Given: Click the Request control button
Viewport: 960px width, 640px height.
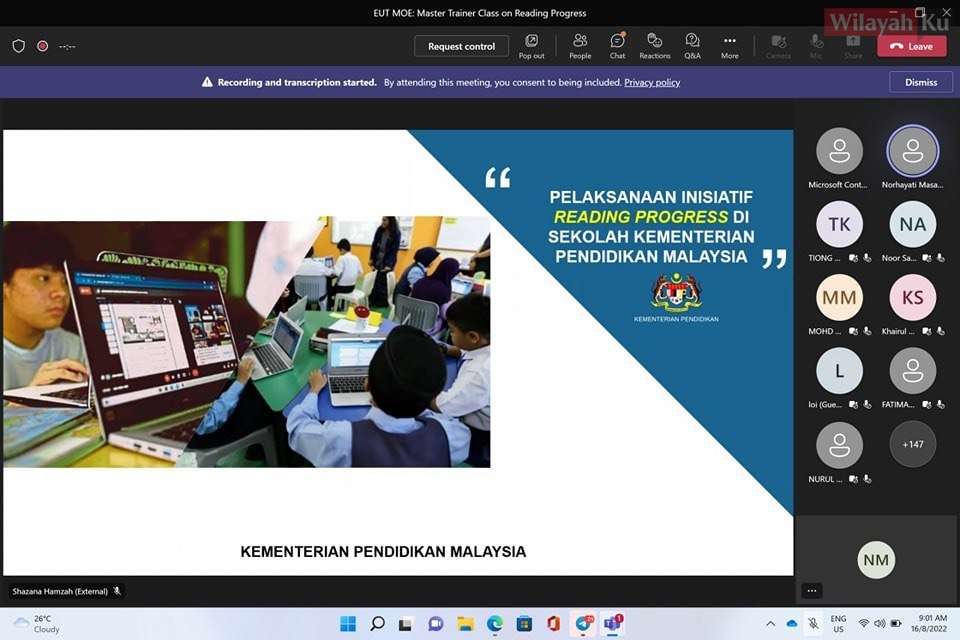Looking at the screenshot, I should (461, 46).
